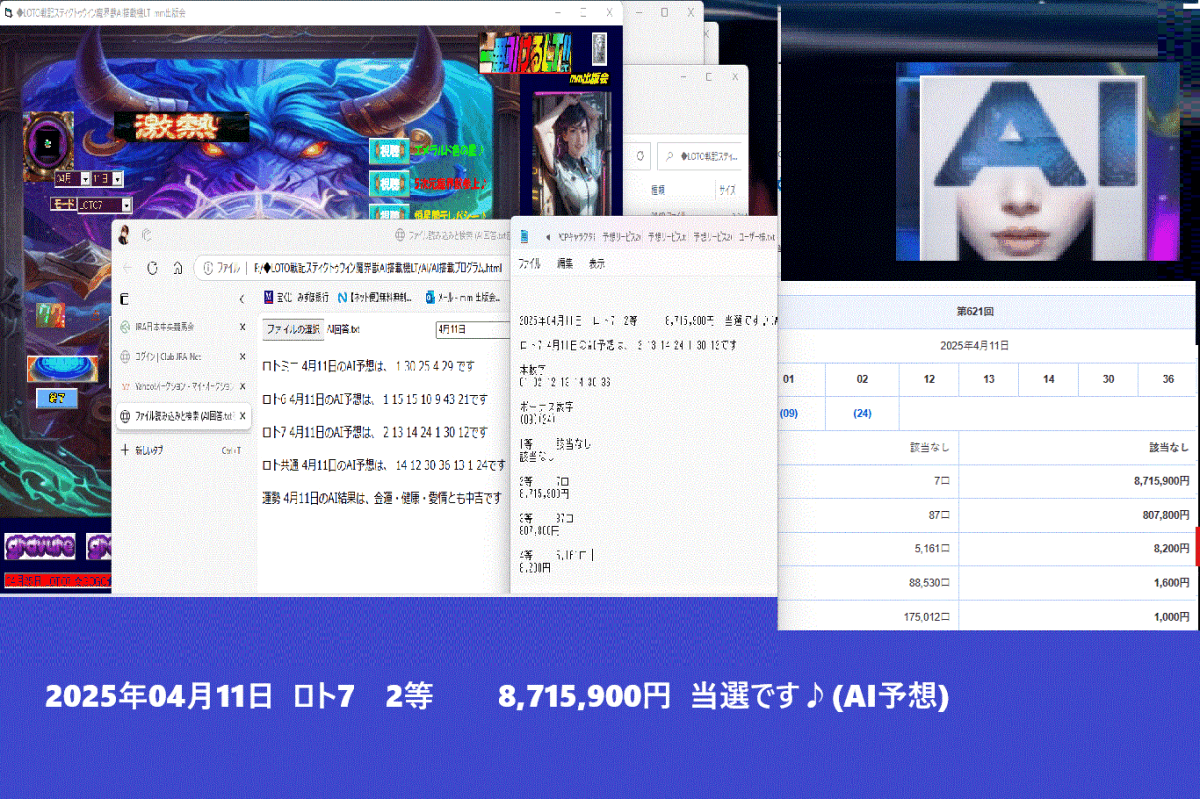Open the browser profile avatar
This screenshot has height=799, width=1200.
click(x=125, y=235)
